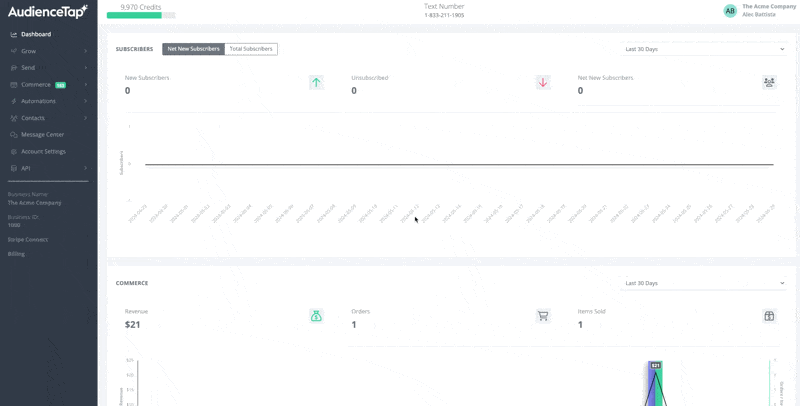The height and width of the screenshot is (406, 800).
Task: Expand the Commerce menu chevron
Action: click(85, 85)
